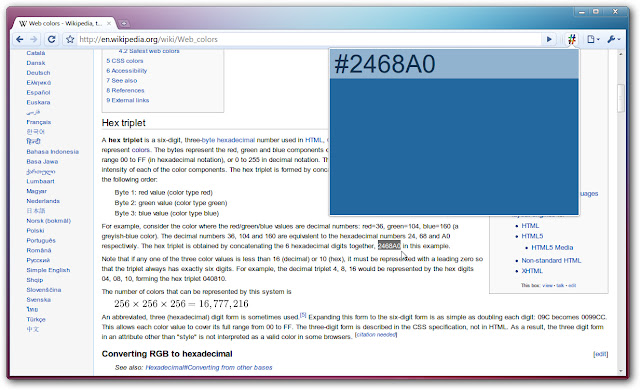Switch language to Norsk (bokmål)
This screenshot has height=390, width=640.
49,221
